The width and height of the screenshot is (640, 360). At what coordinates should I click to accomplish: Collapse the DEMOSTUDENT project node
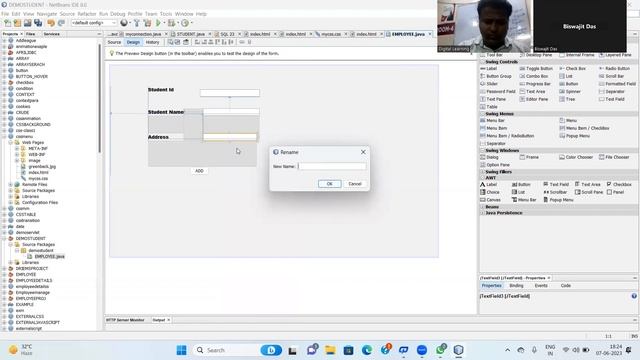(4, 238)
